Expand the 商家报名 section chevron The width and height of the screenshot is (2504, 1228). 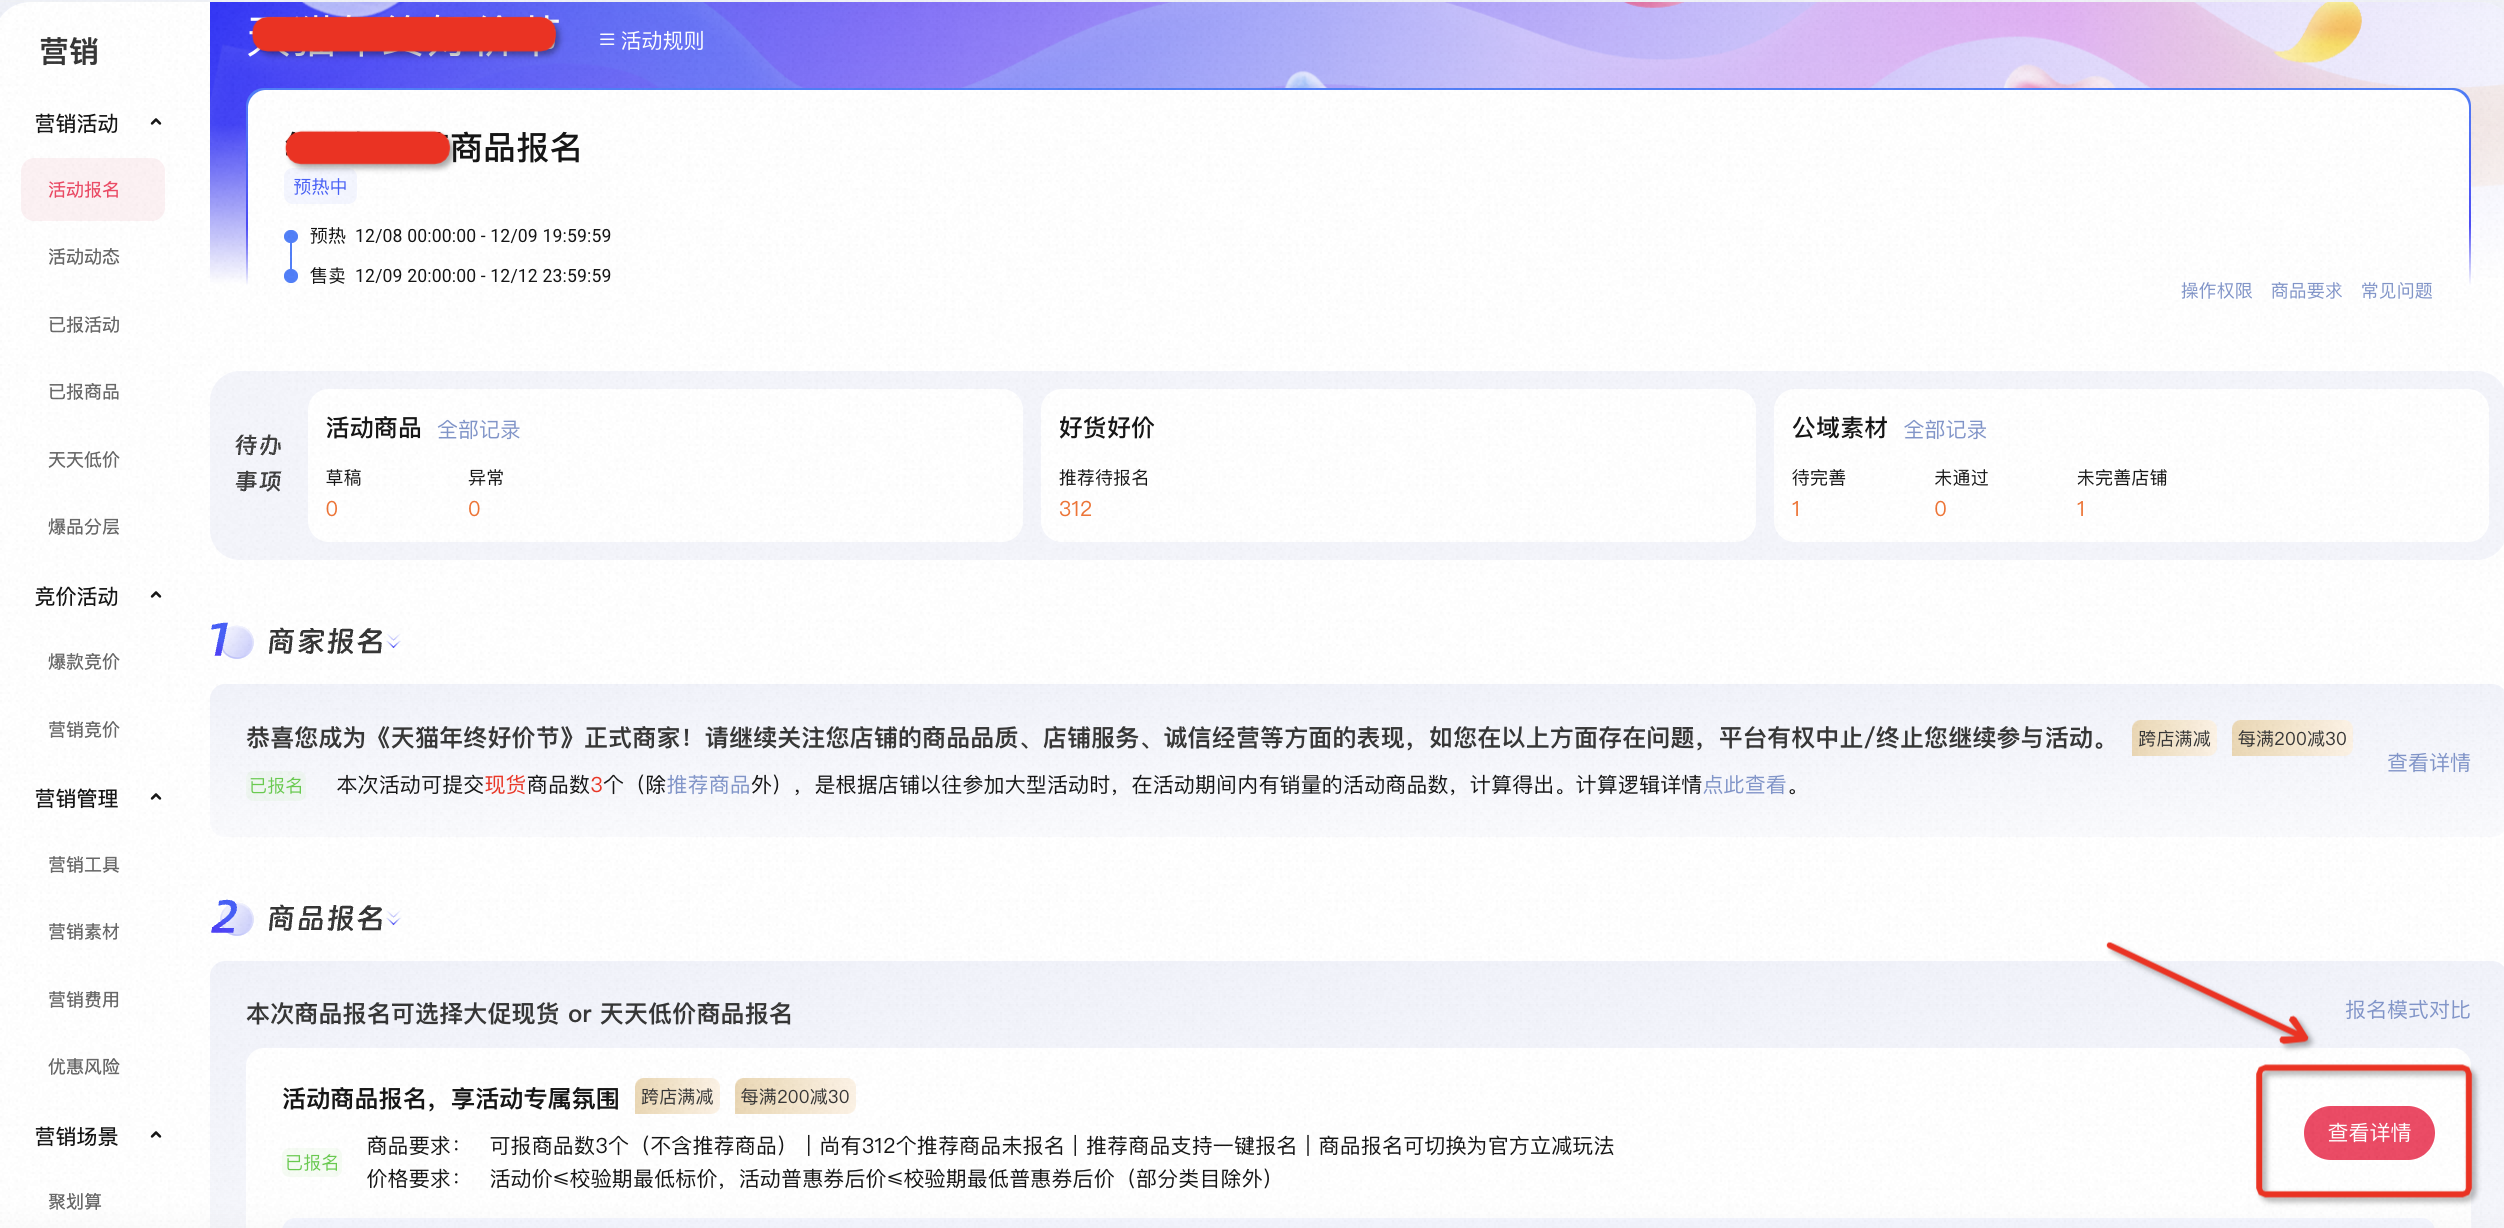click(x=394, y=644)
